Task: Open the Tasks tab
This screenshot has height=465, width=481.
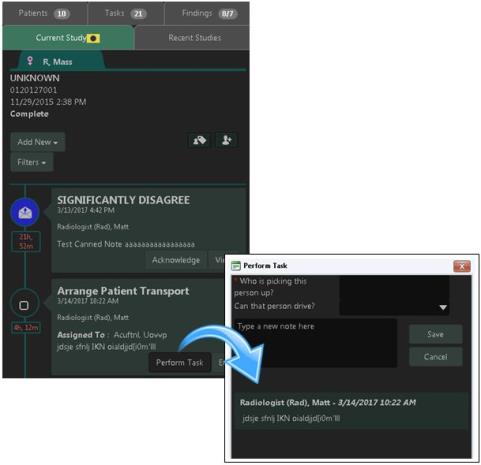Action: coord(126,13)
